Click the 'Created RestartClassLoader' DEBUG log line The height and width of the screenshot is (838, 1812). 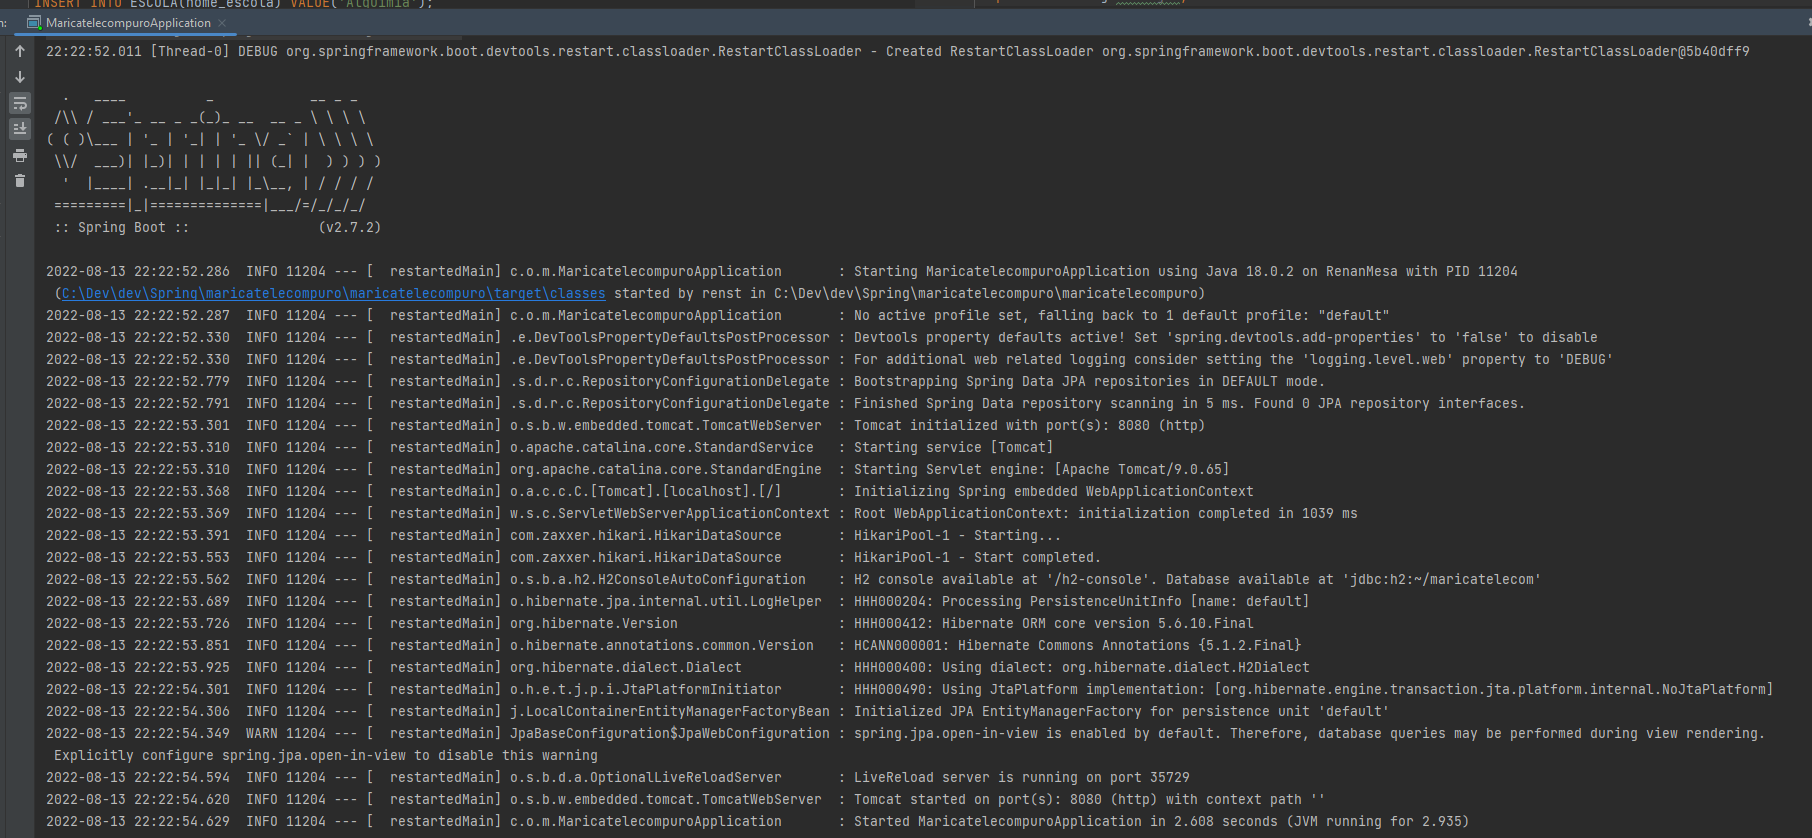click(x=898, y=52)
